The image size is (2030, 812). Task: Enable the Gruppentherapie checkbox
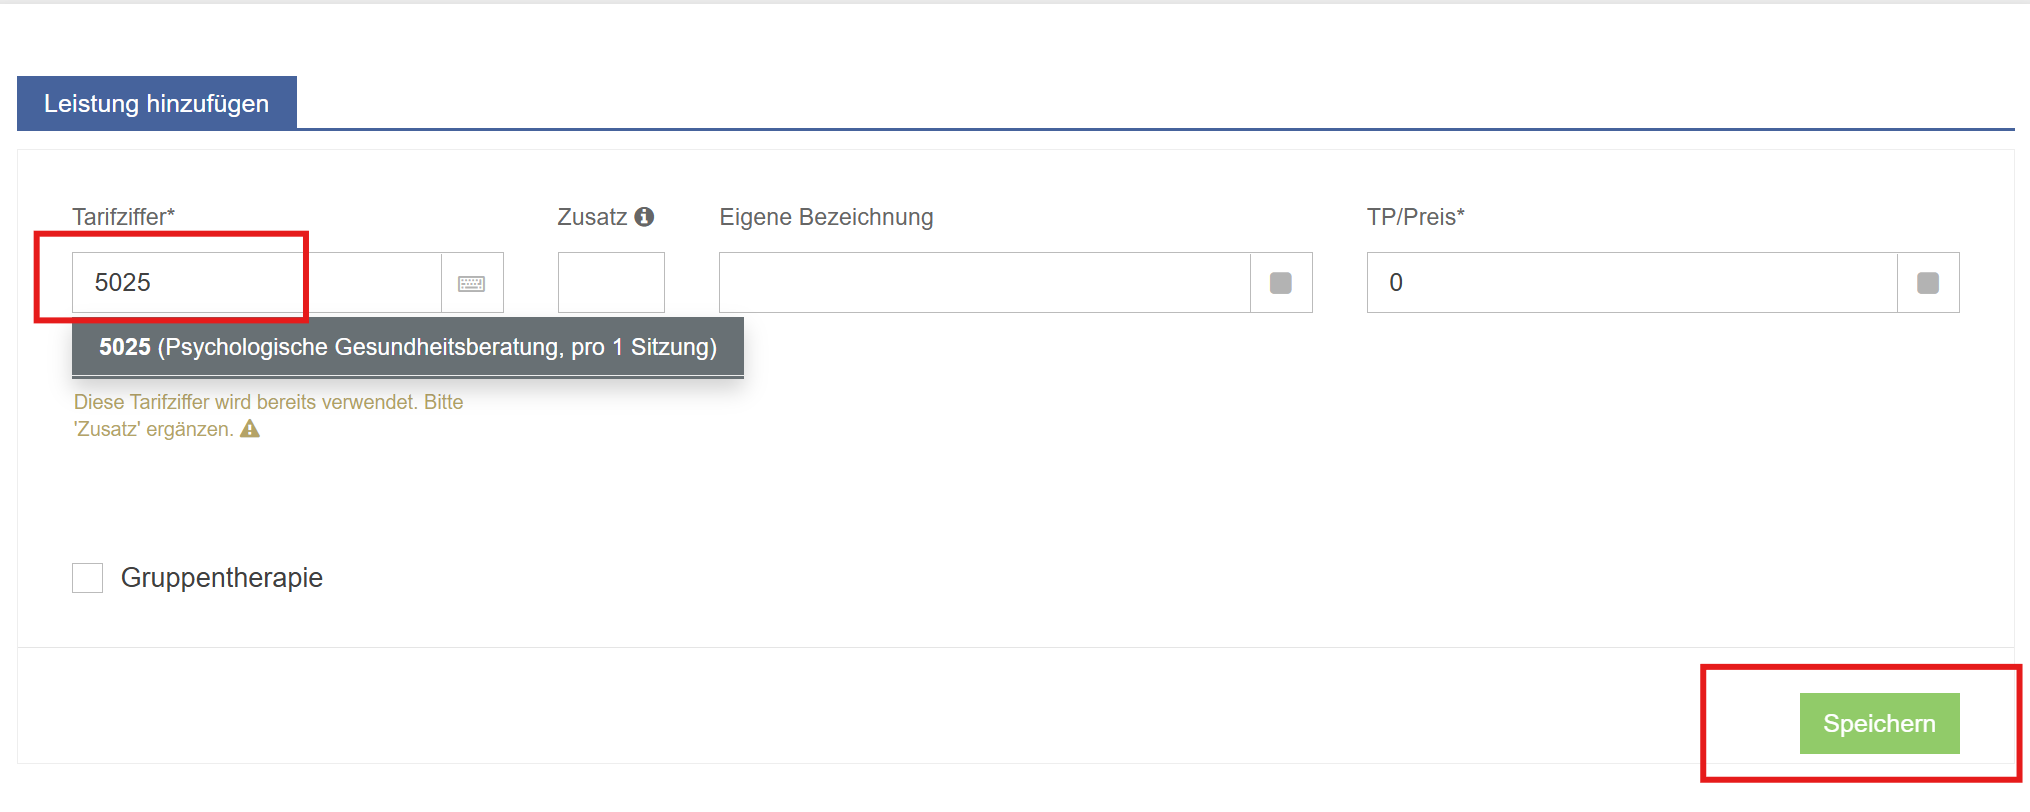[88, 578]
